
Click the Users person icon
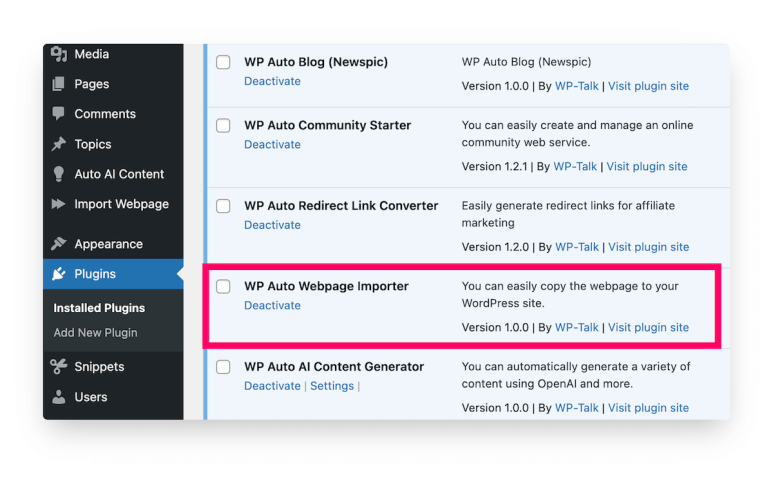pyautogui.click(x=58, y=397)
